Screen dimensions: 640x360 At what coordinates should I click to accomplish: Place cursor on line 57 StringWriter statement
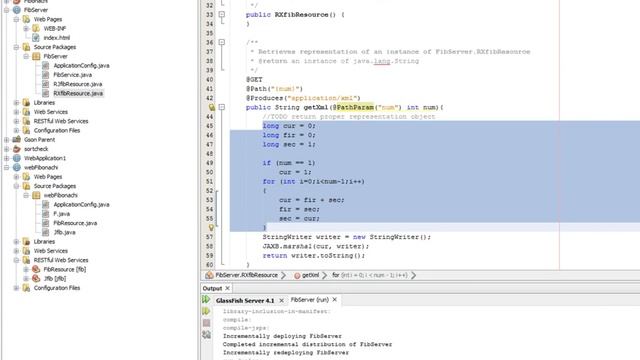(x=347, y=237)
